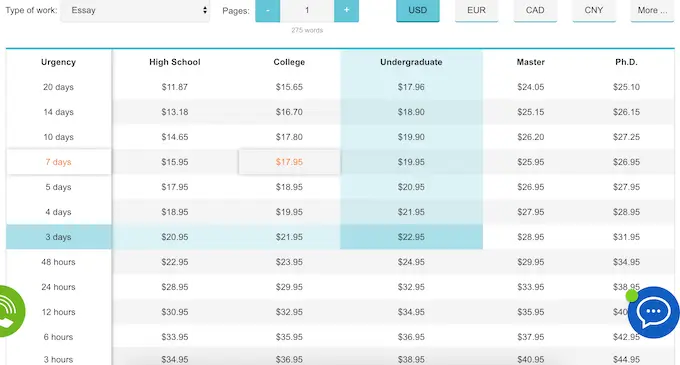Select the 48 hours urgency row
680x365 pixels.
59,262
